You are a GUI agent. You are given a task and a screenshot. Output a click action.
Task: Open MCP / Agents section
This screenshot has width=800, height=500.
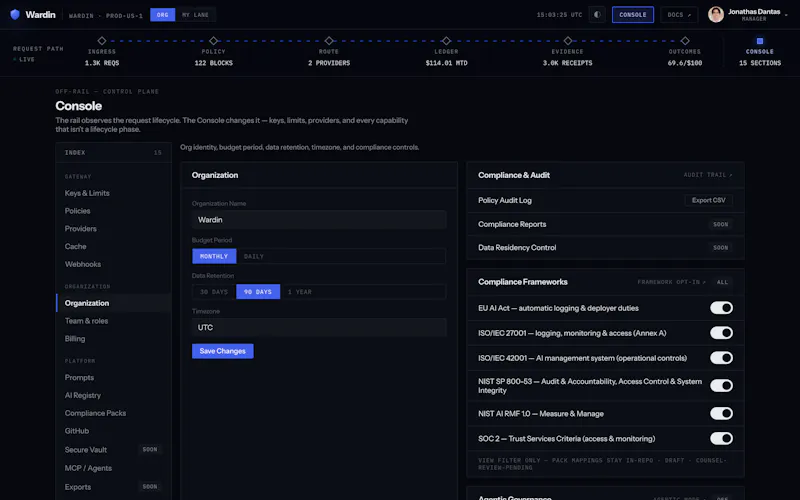tap(88, 468)
